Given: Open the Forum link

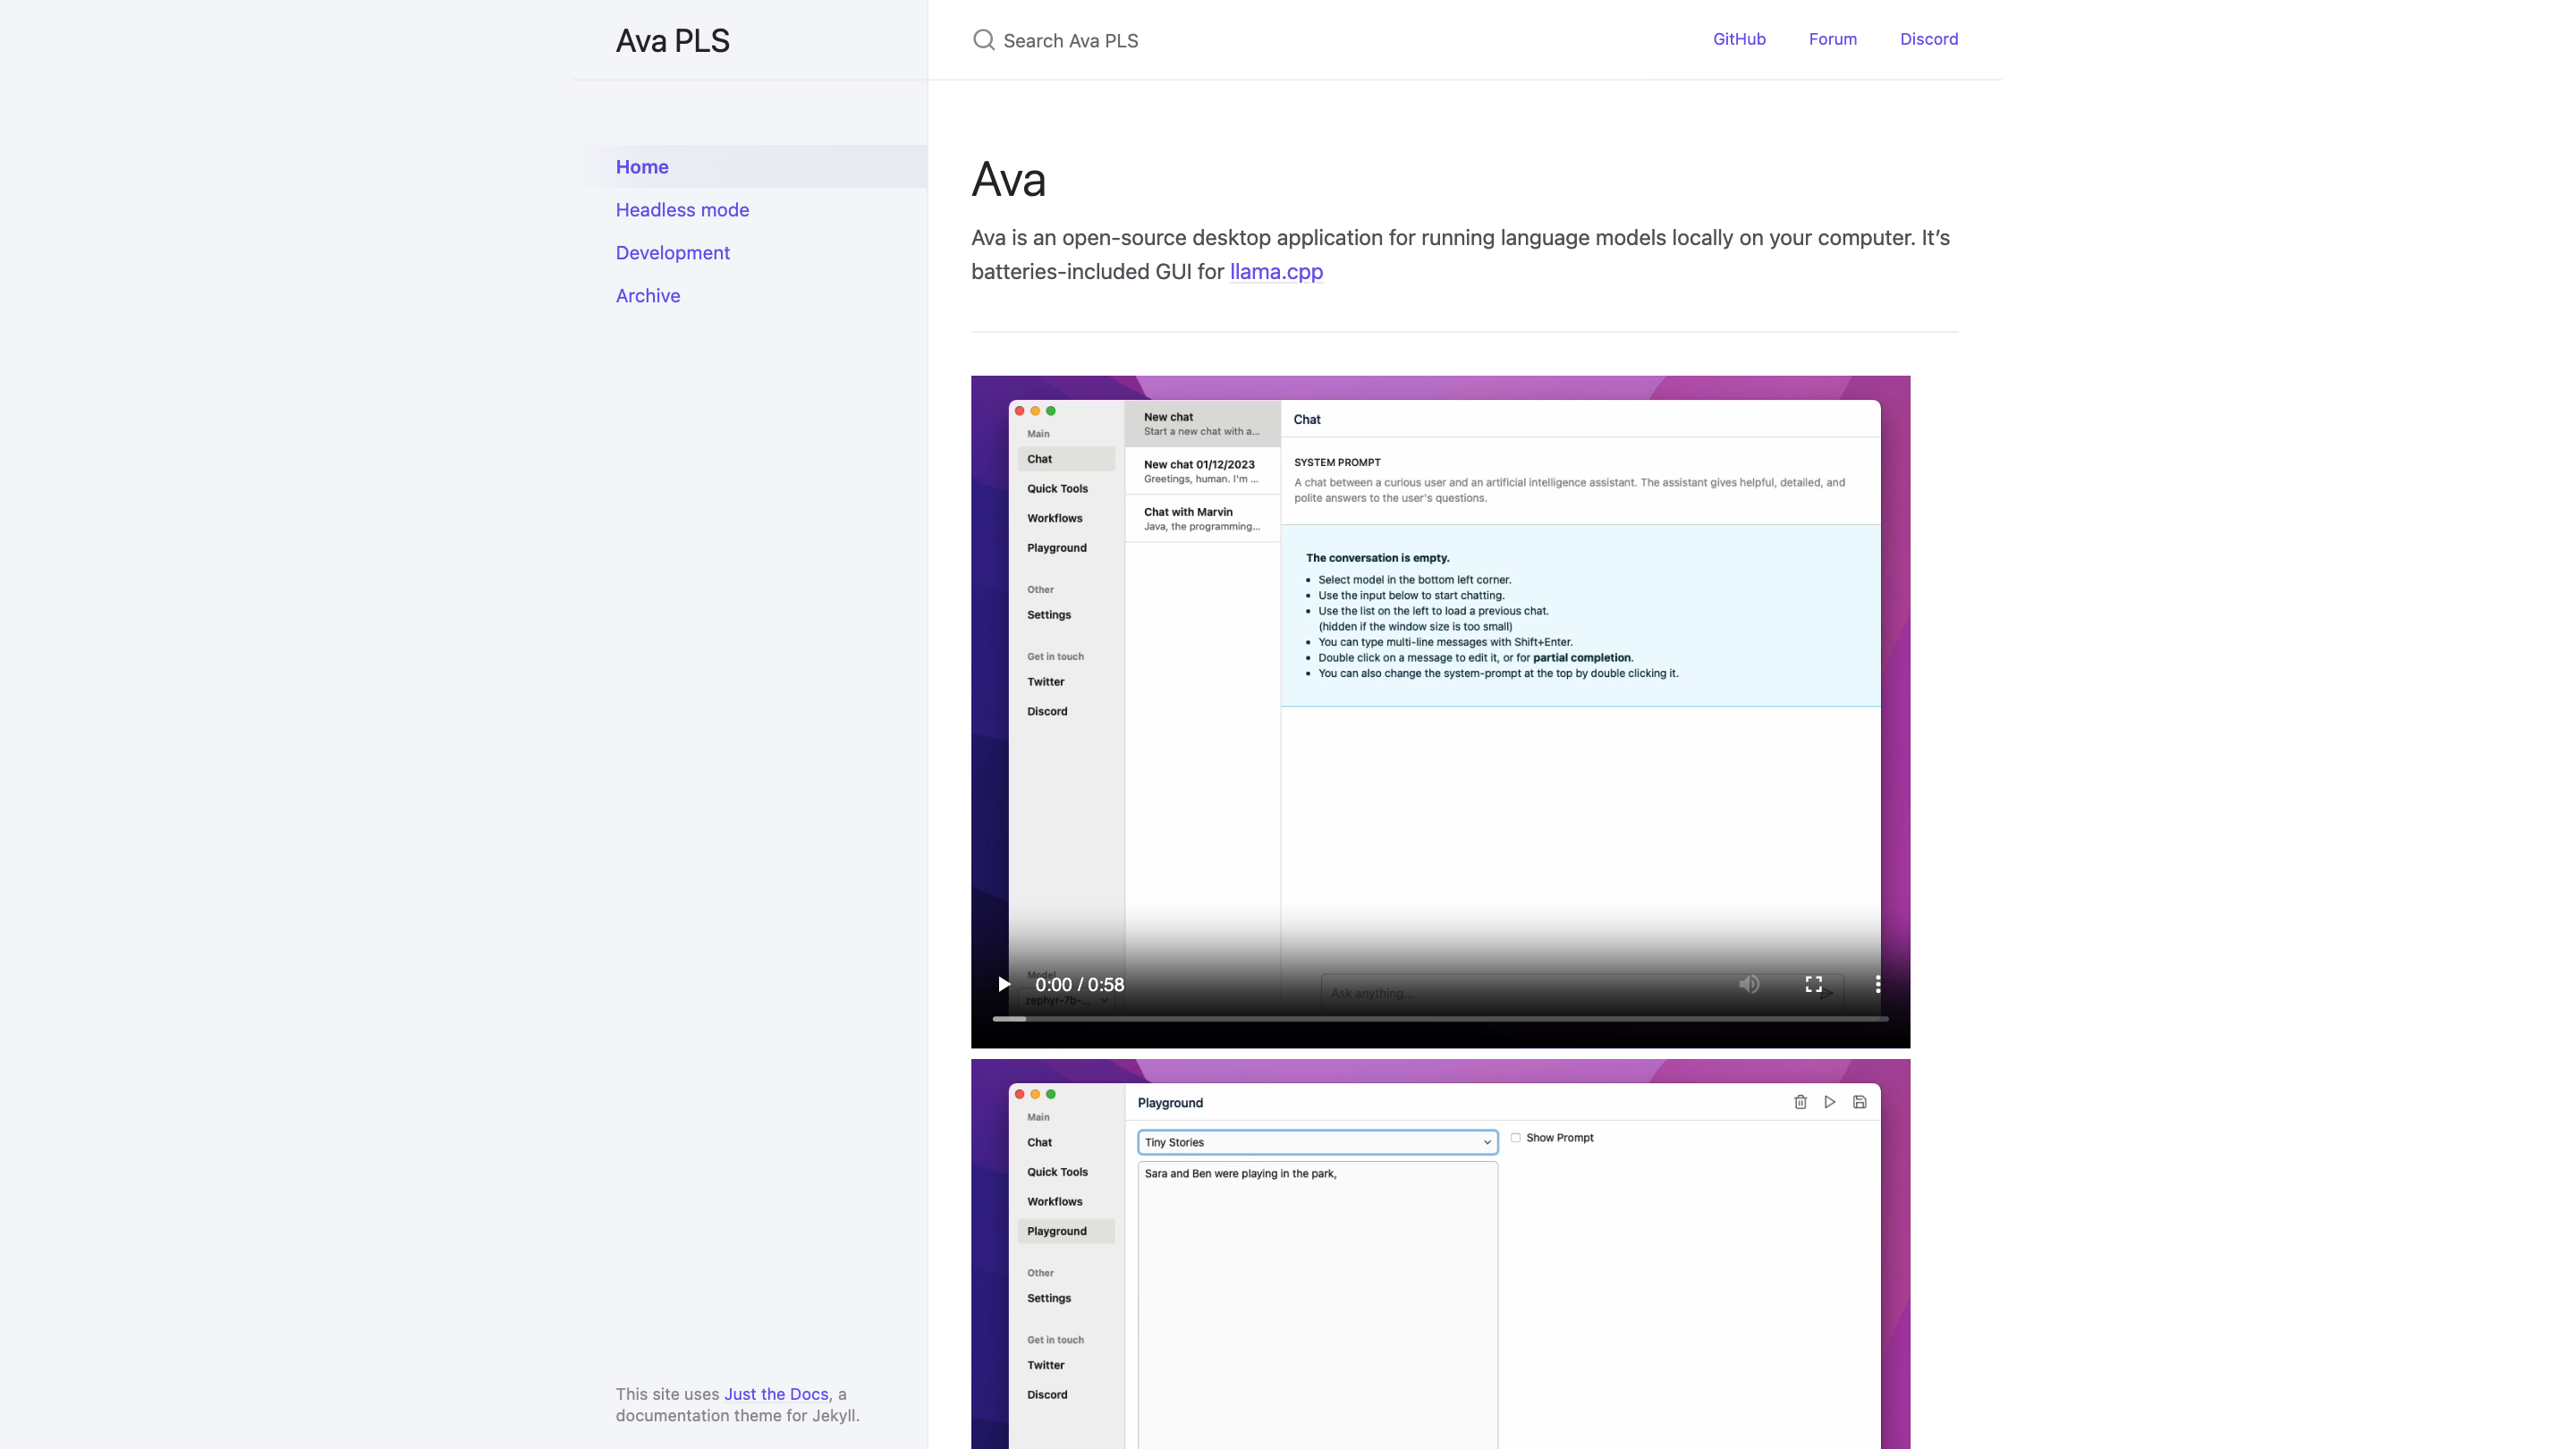Looking at the screenshot, I should coord(1832,39).
